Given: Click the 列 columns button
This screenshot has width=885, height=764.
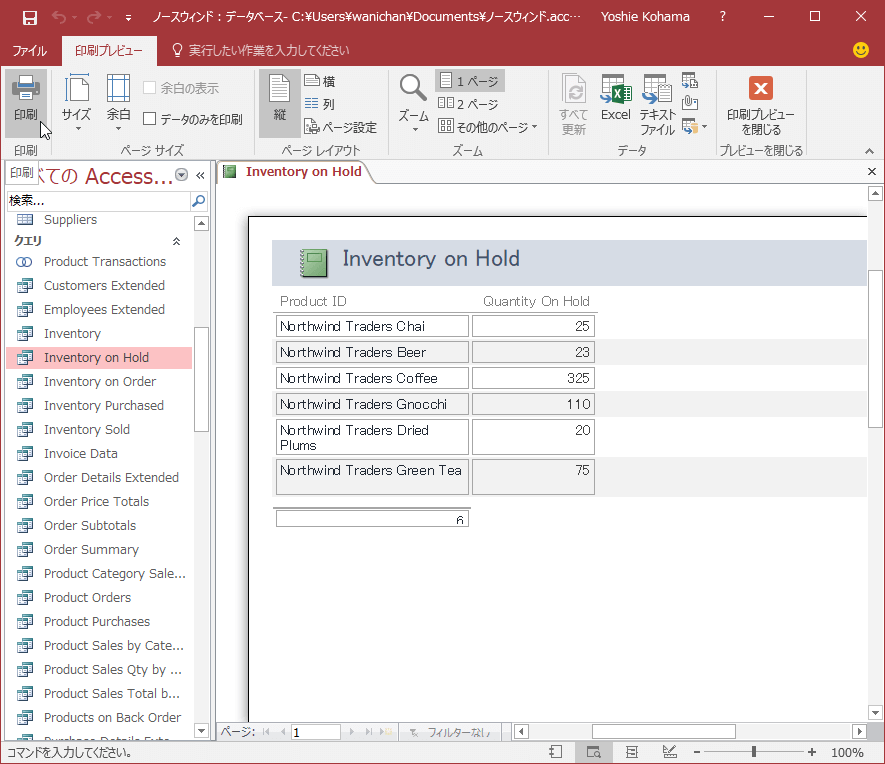Looking at the screenshot, I should (x=320, y=104).
